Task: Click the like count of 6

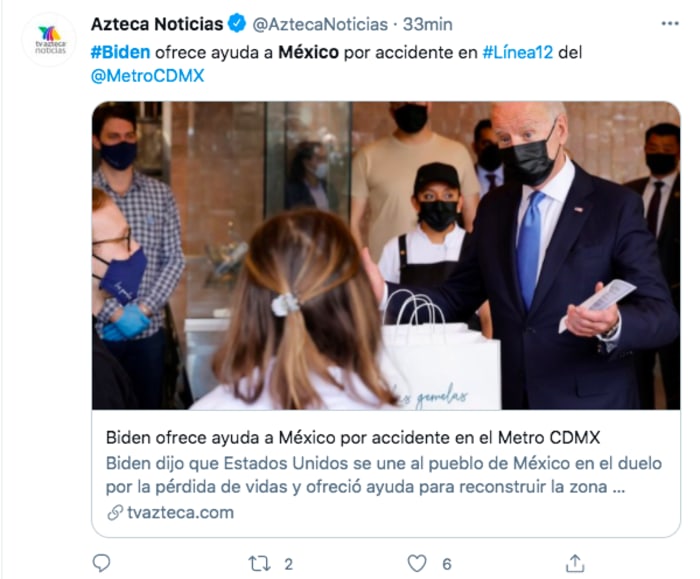Action: coord(447,564)
